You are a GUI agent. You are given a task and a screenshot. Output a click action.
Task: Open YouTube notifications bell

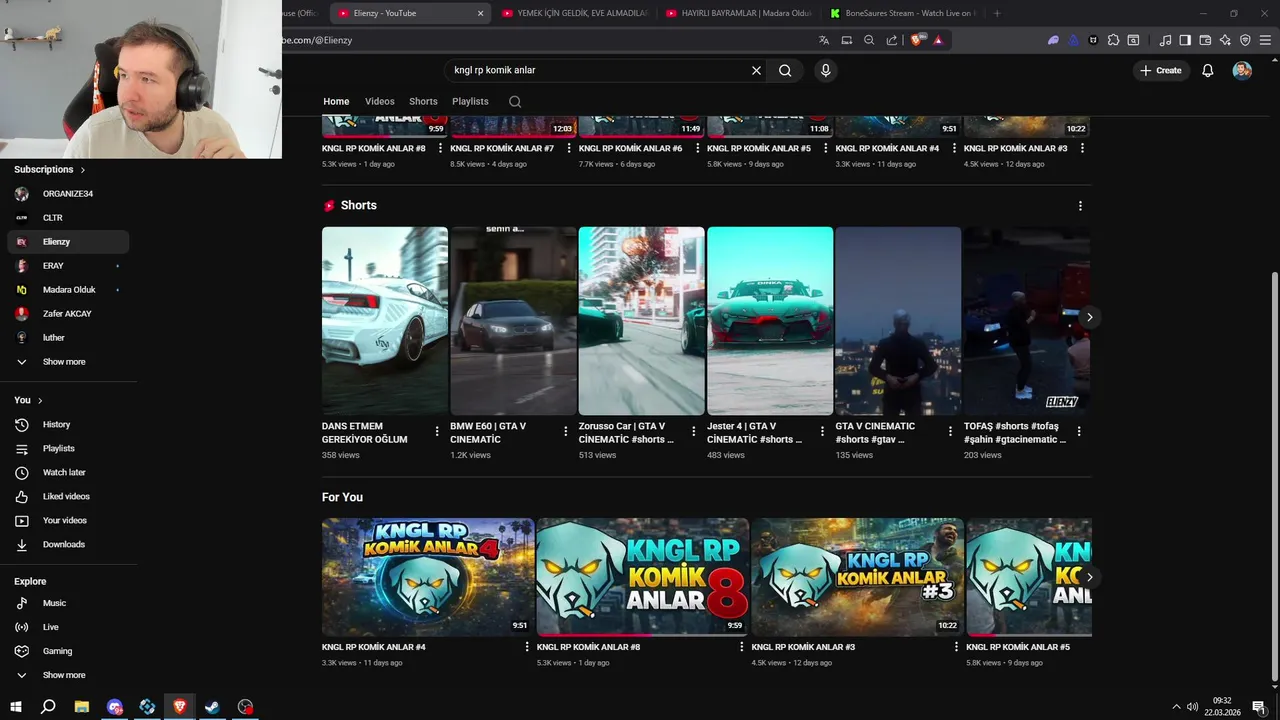tap(1207, 70)
